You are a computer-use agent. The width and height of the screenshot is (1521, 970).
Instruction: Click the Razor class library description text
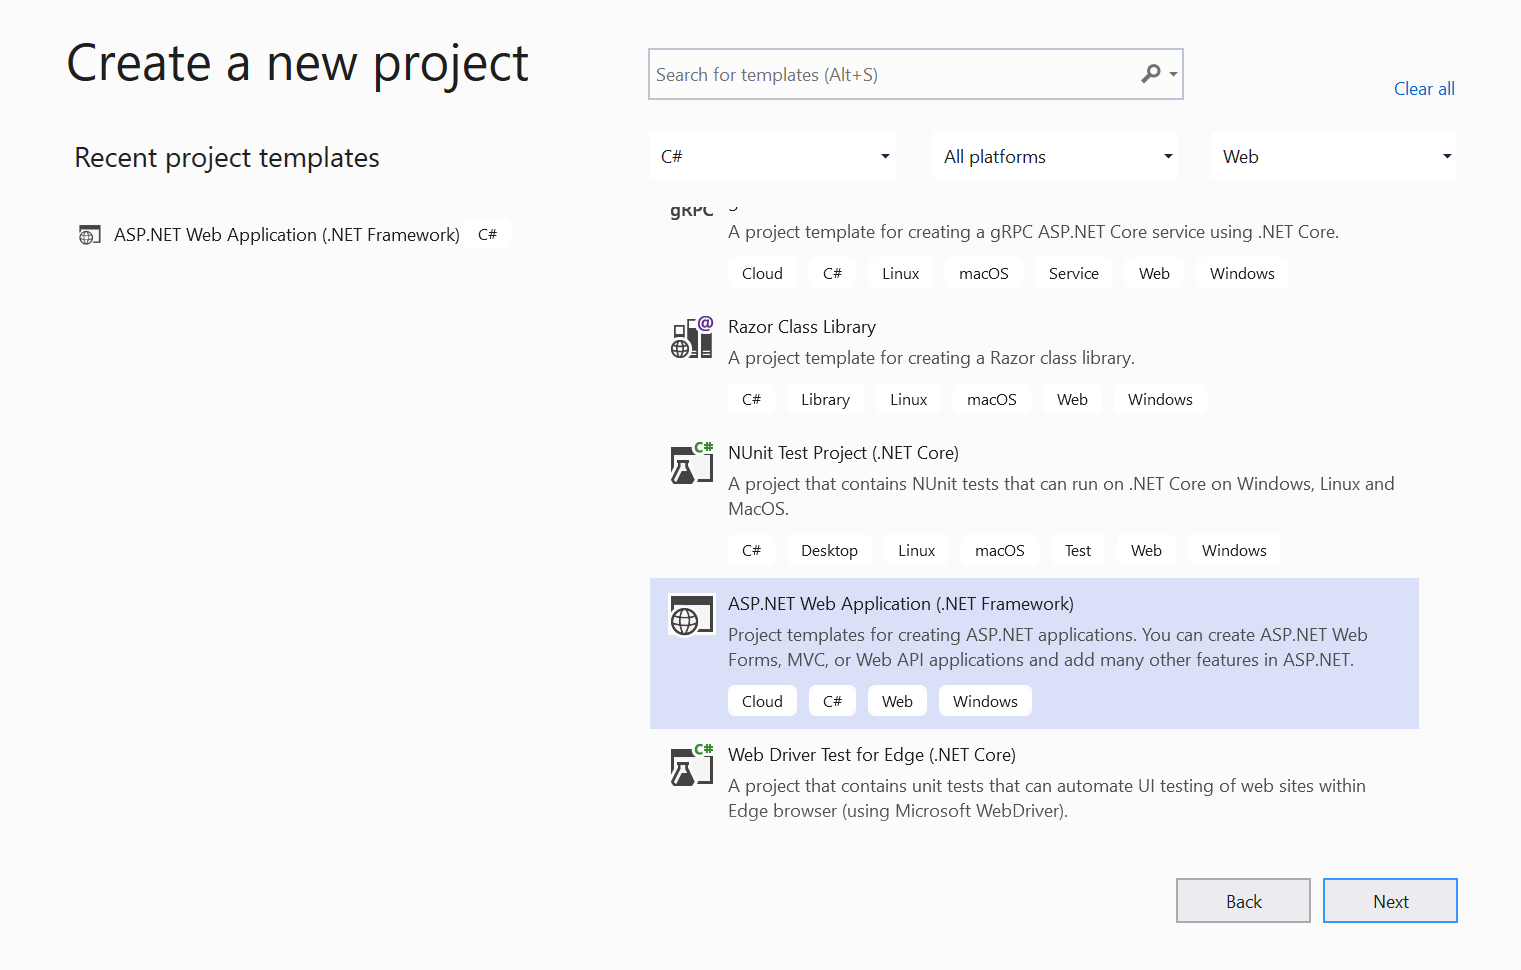931,358
